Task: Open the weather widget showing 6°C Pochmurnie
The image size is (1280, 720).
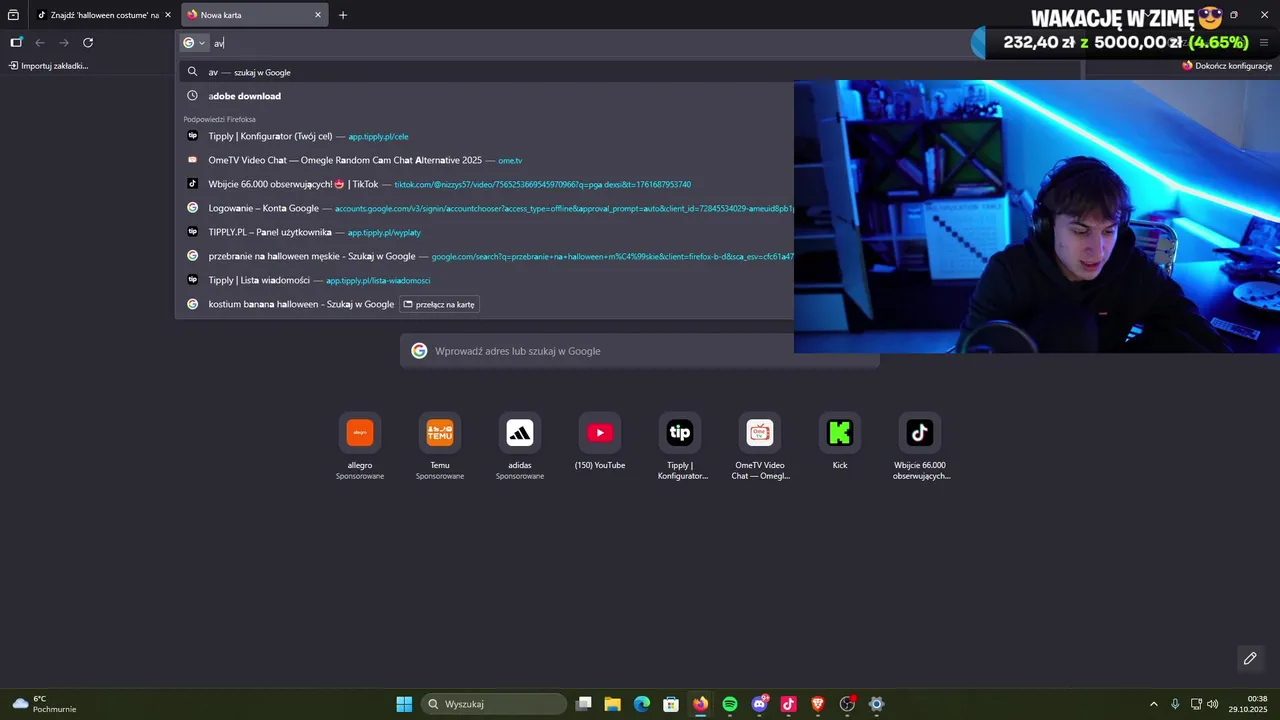Action: pyautogui.click(x=45, y=704)
